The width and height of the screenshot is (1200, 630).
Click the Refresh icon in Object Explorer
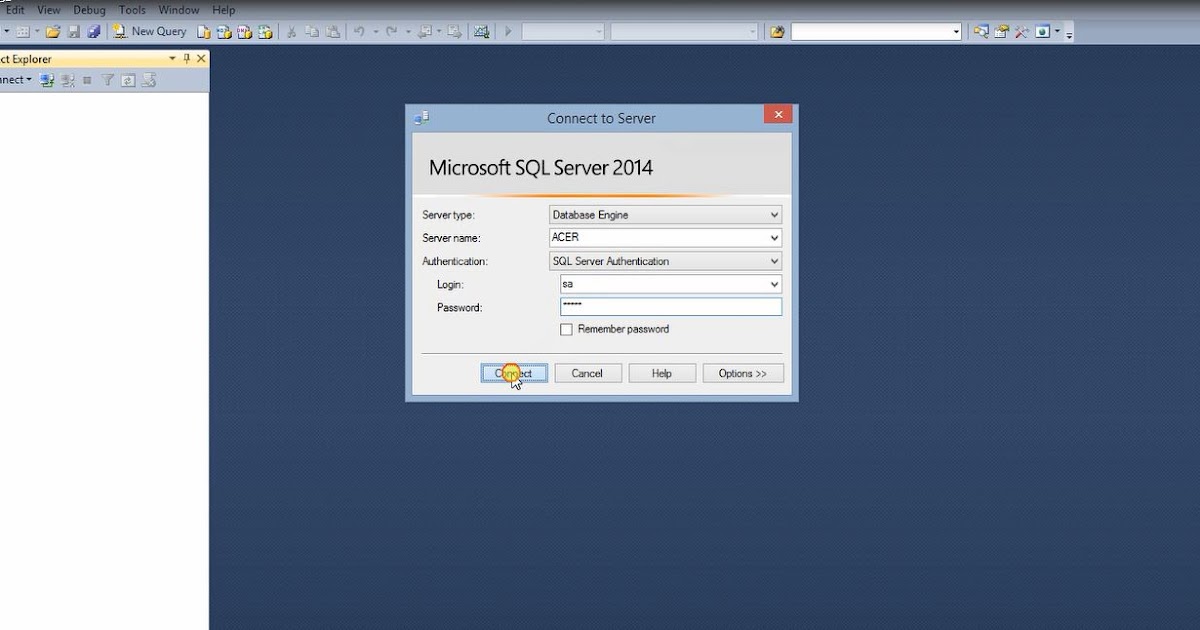click(x=128, y=80)
